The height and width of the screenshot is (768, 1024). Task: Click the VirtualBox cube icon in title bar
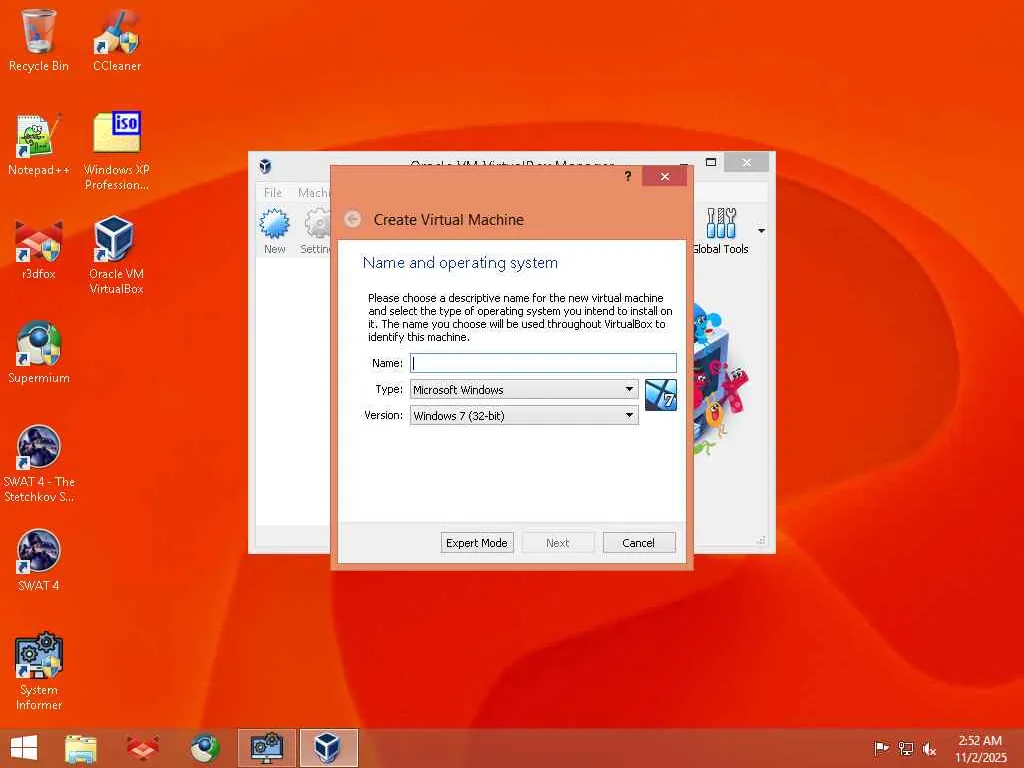tap(265, 166)
